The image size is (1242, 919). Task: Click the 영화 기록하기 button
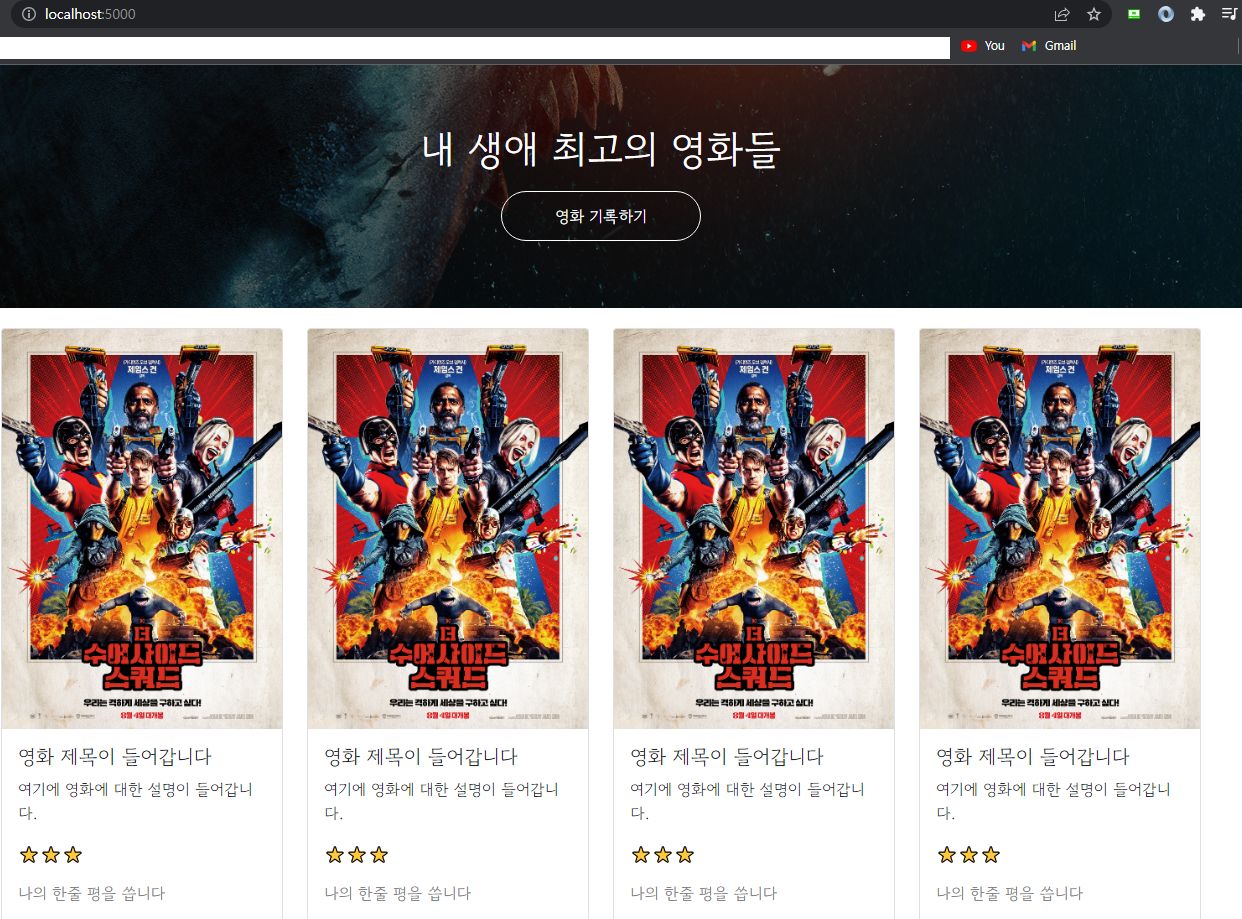(x=601, y=216)
